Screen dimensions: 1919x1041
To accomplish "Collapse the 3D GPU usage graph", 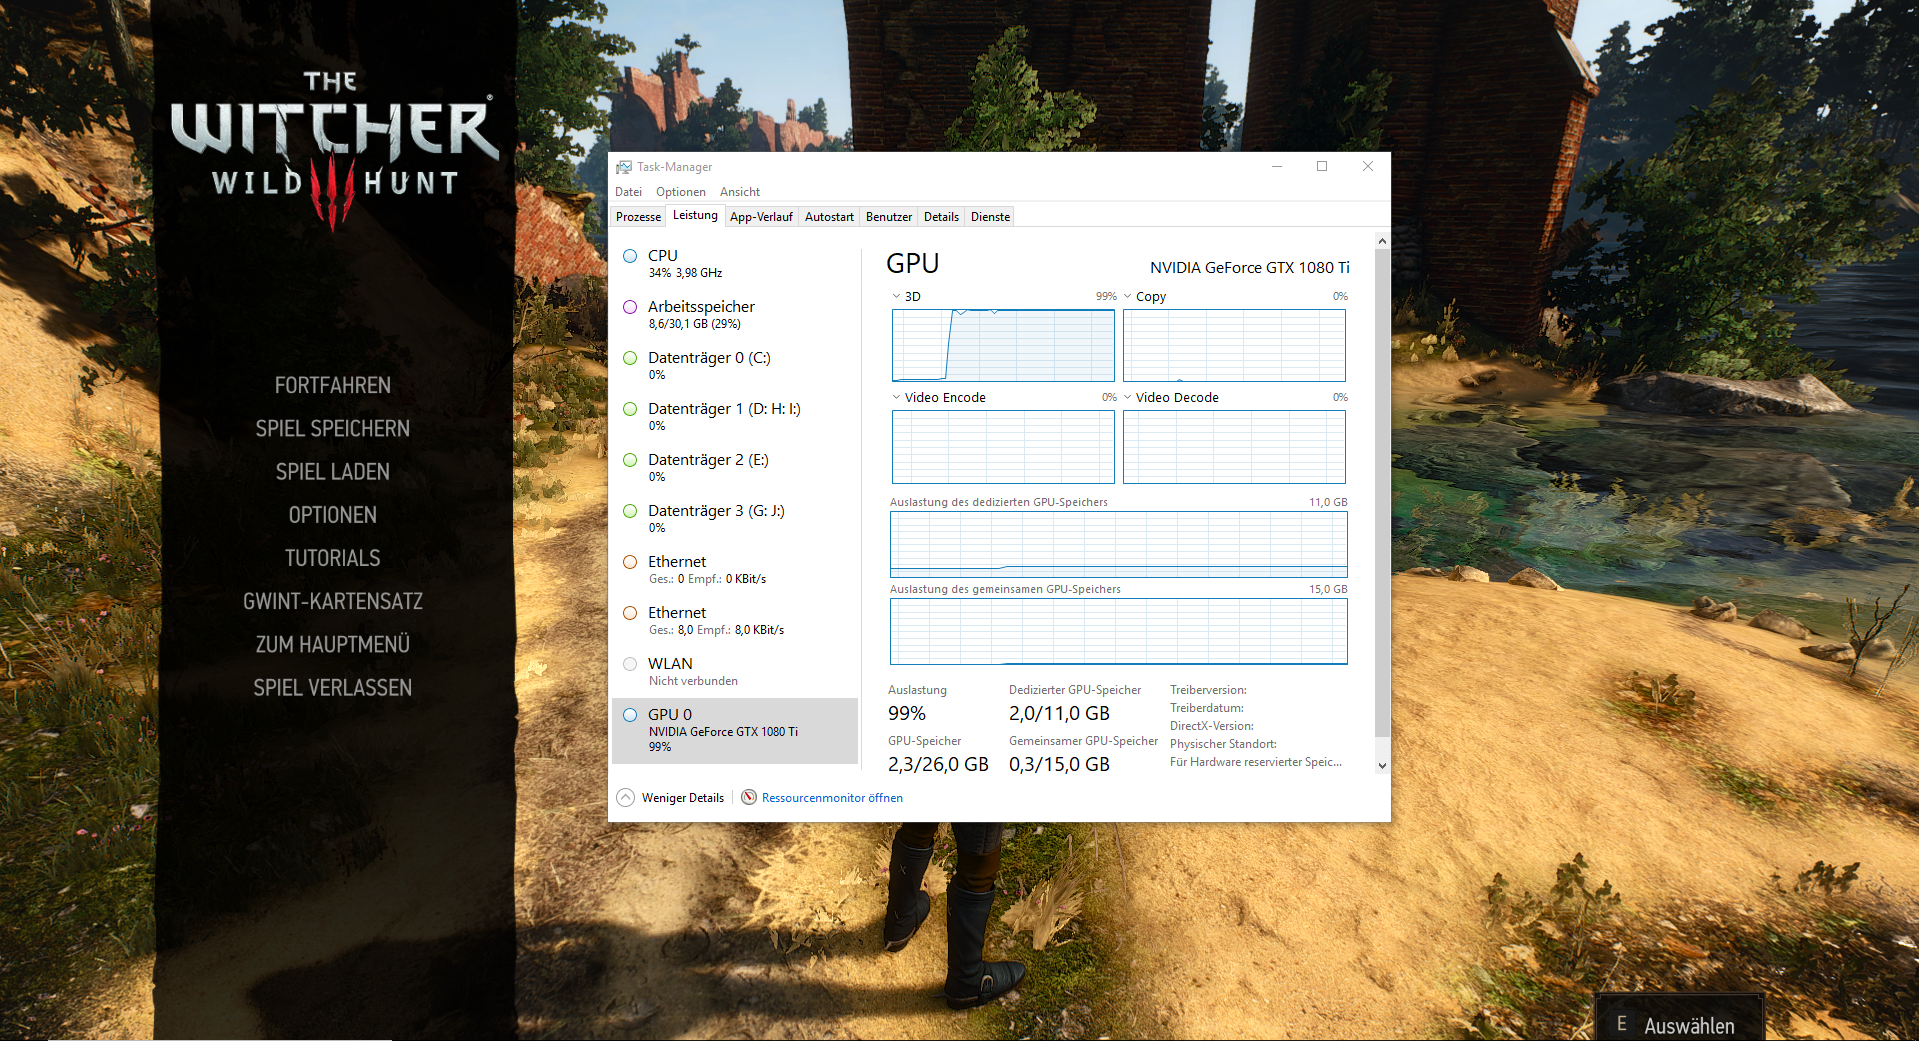I will click(895, 296).
